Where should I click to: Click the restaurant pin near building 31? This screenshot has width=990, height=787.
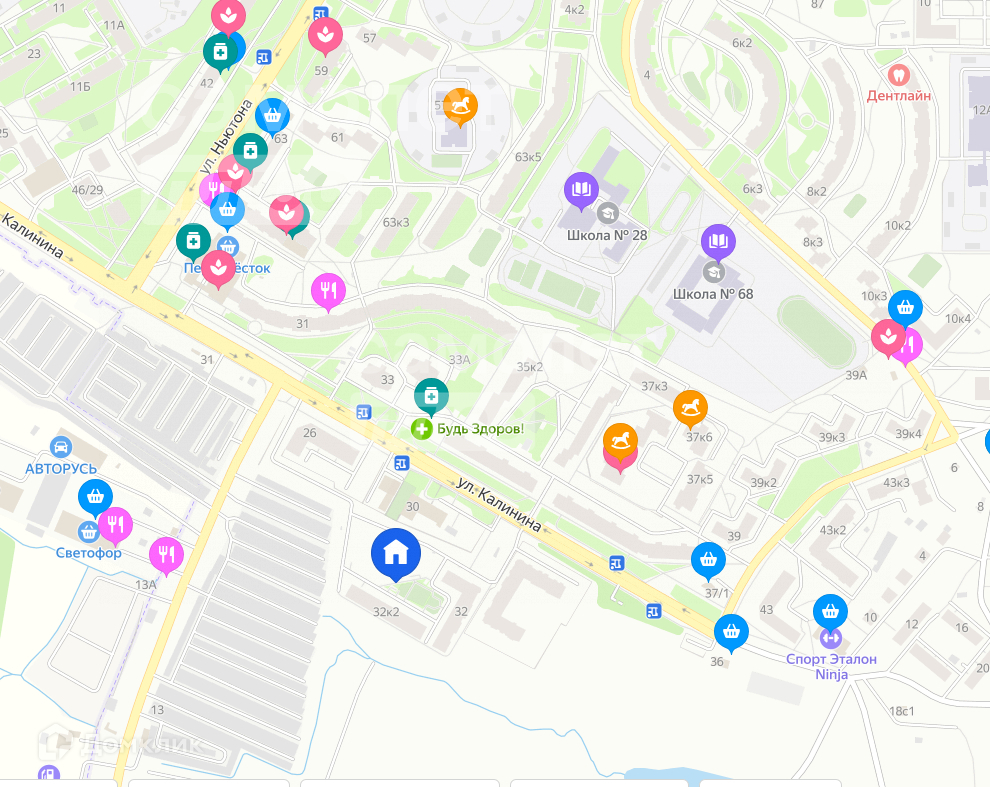click(x=328, y=292)
